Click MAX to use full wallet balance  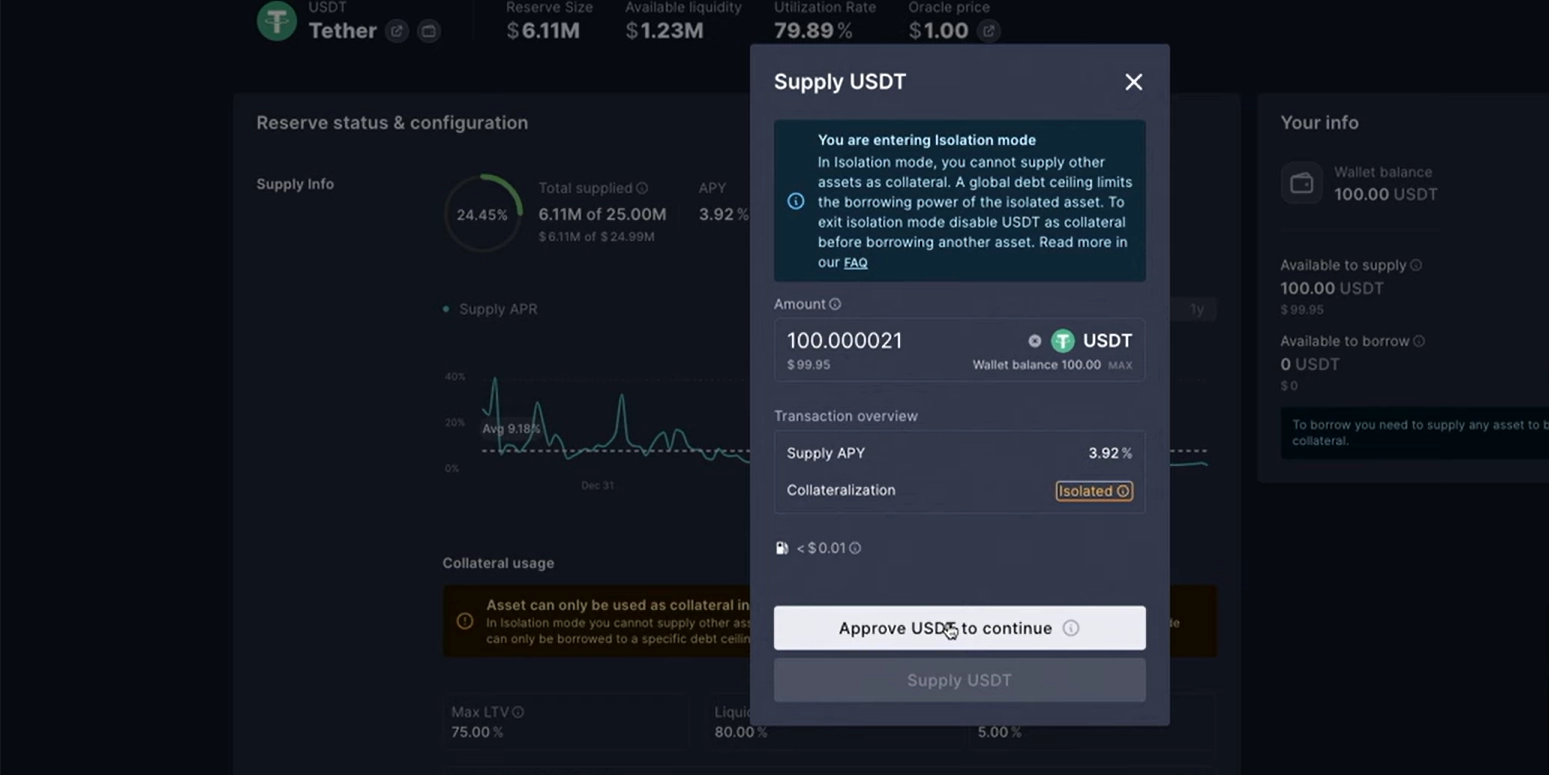point(1120,365)
